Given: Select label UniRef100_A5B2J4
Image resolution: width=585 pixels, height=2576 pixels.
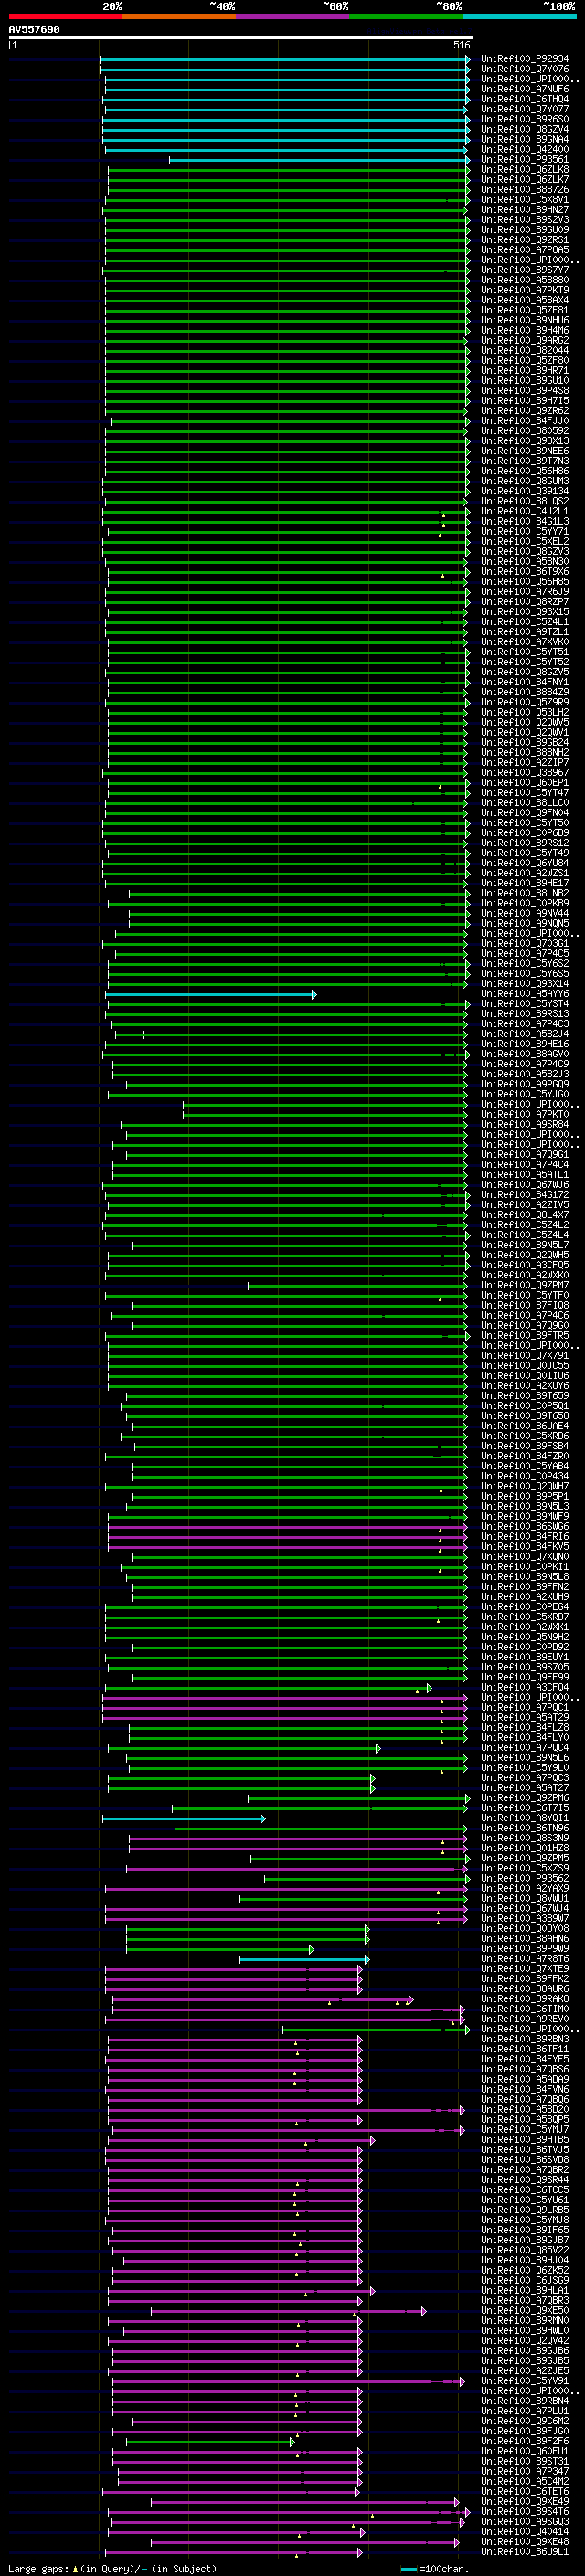Looking at the screenshot, I should point(525,1035).
